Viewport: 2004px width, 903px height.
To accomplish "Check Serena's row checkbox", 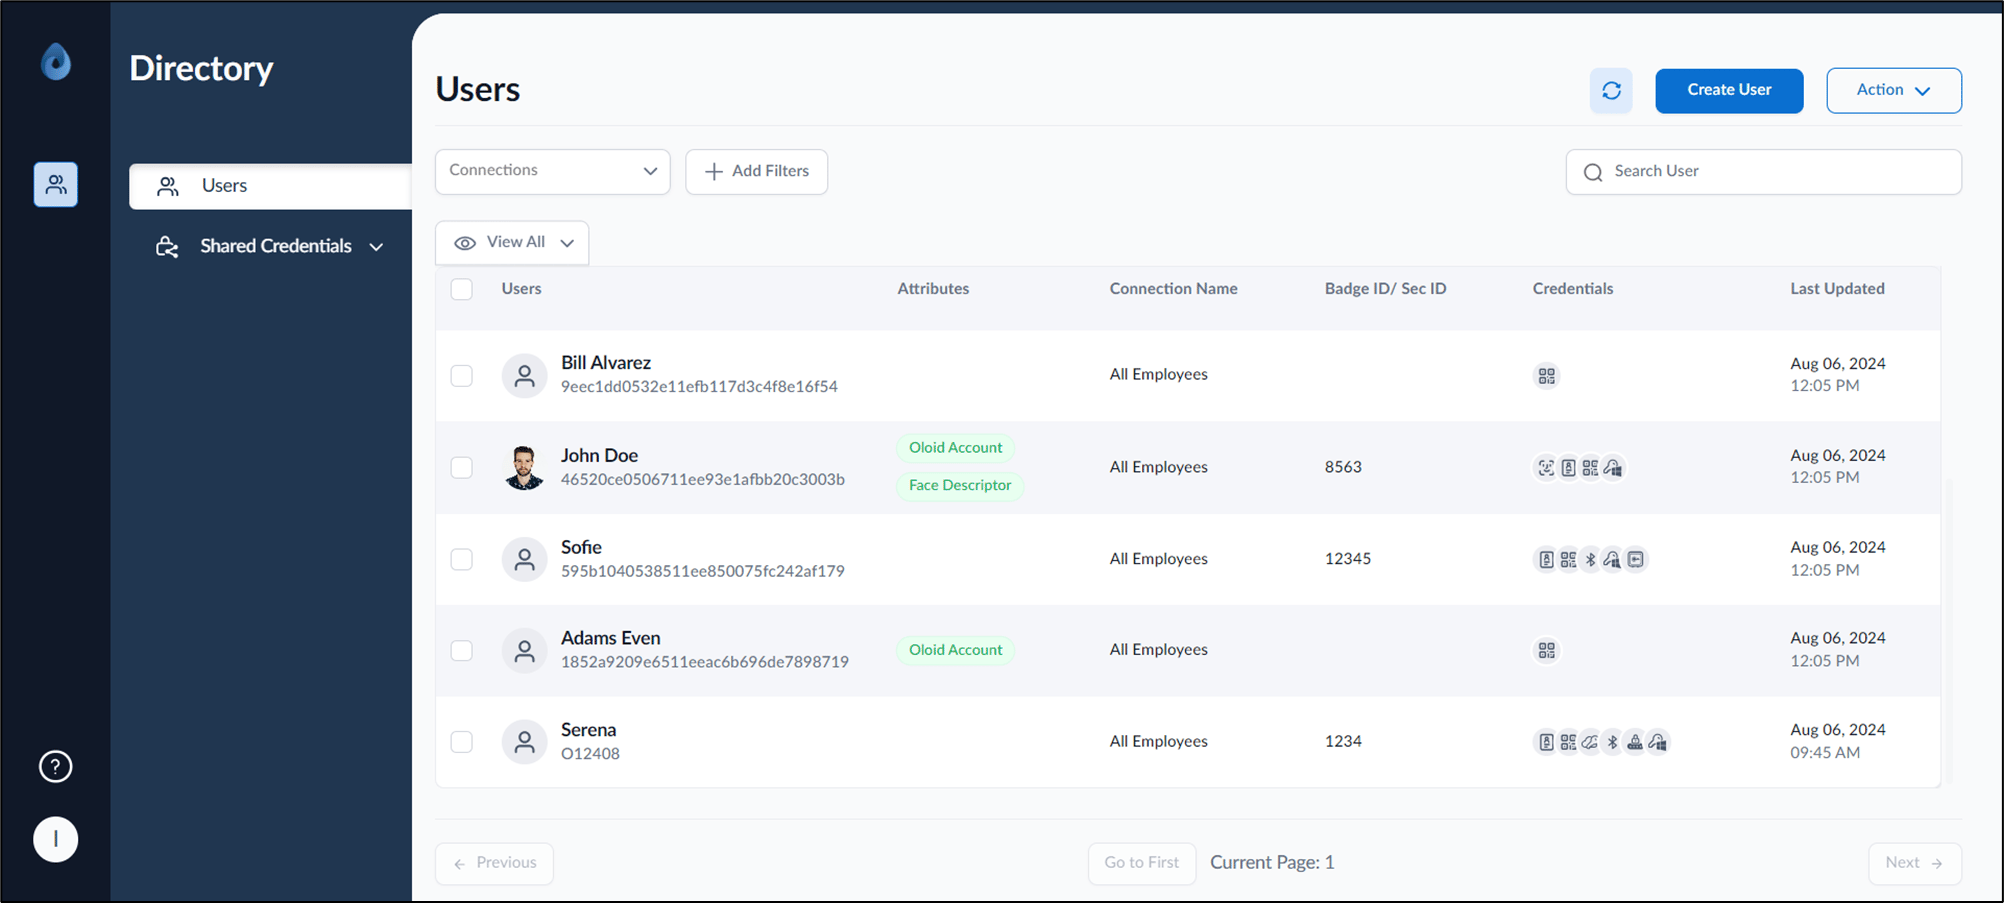I will (x=461, y=742).
